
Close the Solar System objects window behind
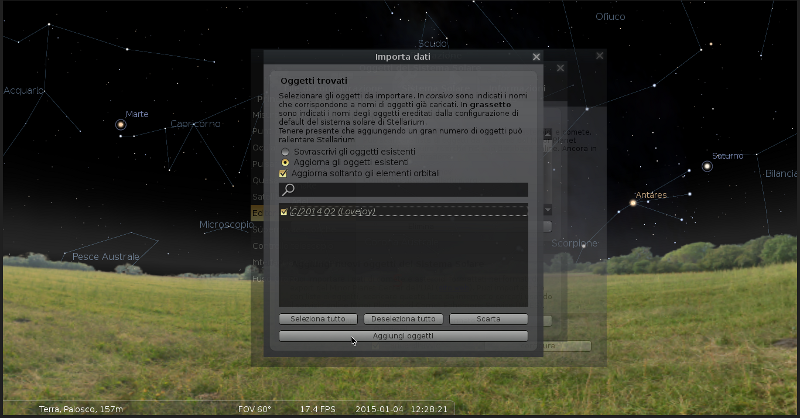click(561, 68)
